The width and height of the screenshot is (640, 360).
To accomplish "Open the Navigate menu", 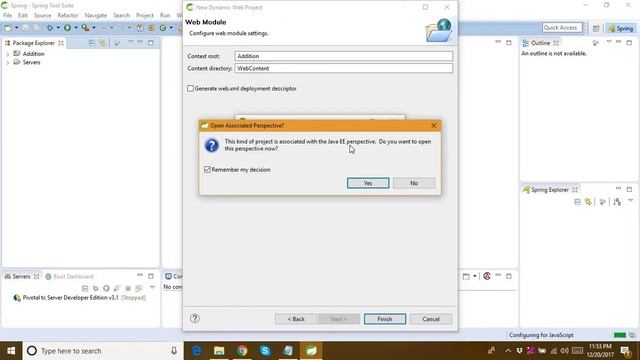I will 96,15.
